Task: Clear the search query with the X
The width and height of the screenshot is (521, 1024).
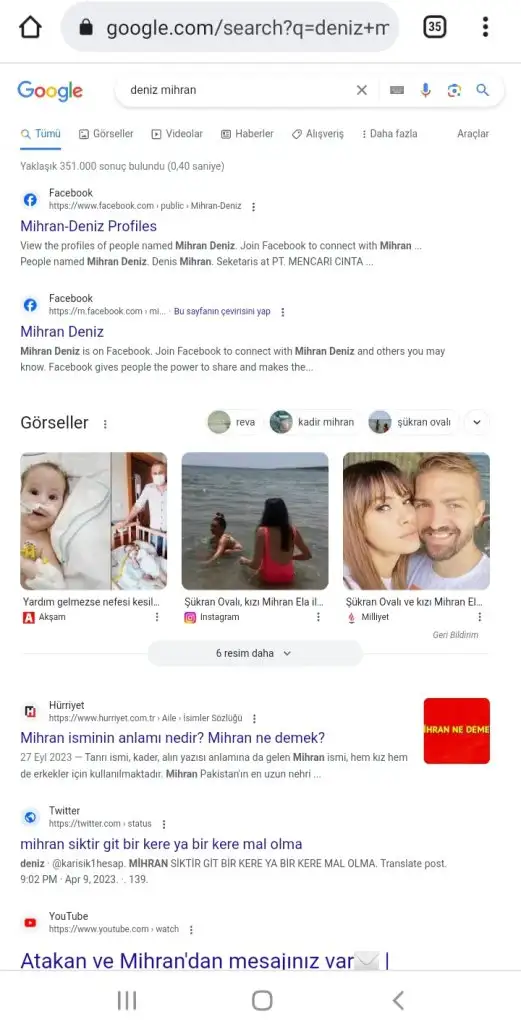Action: [362, 90]
